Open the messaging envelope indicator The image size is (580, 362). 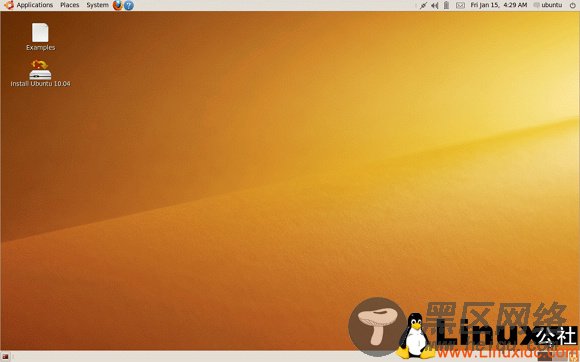pyautogui.click(x=460, y=5)
